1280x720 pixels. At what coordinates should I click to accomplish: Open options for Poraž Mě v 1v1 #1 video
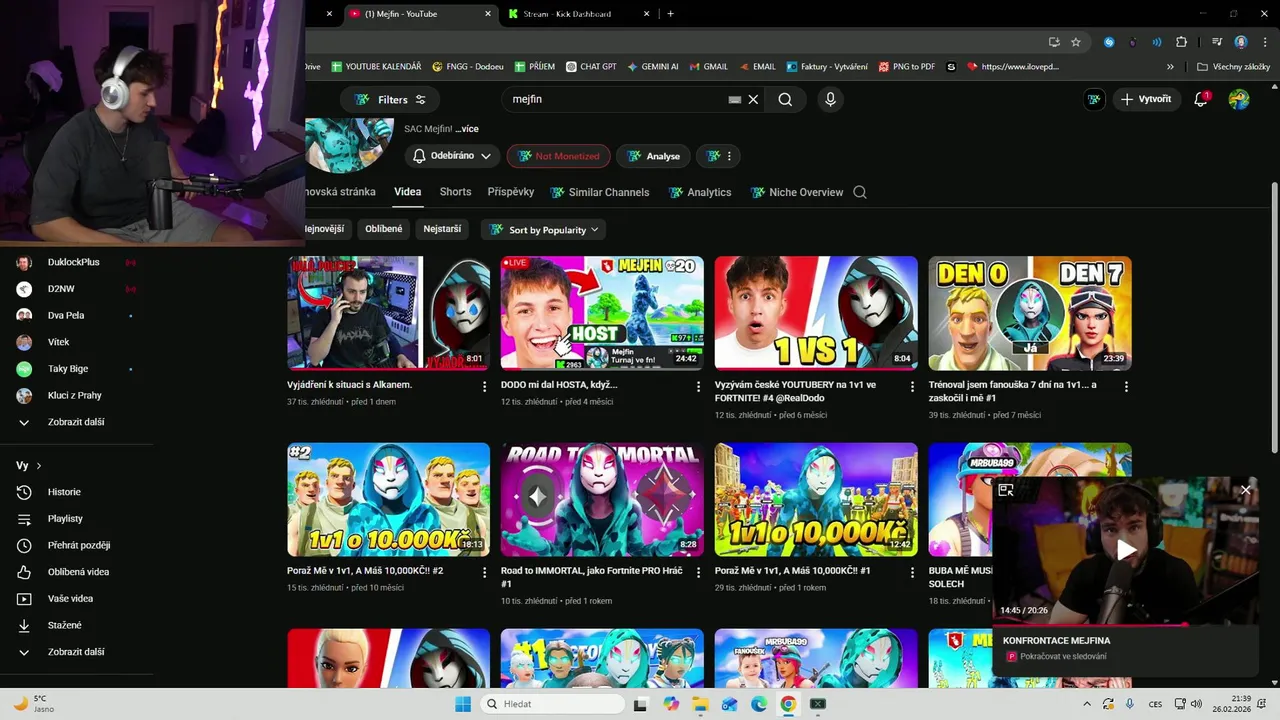913,572
